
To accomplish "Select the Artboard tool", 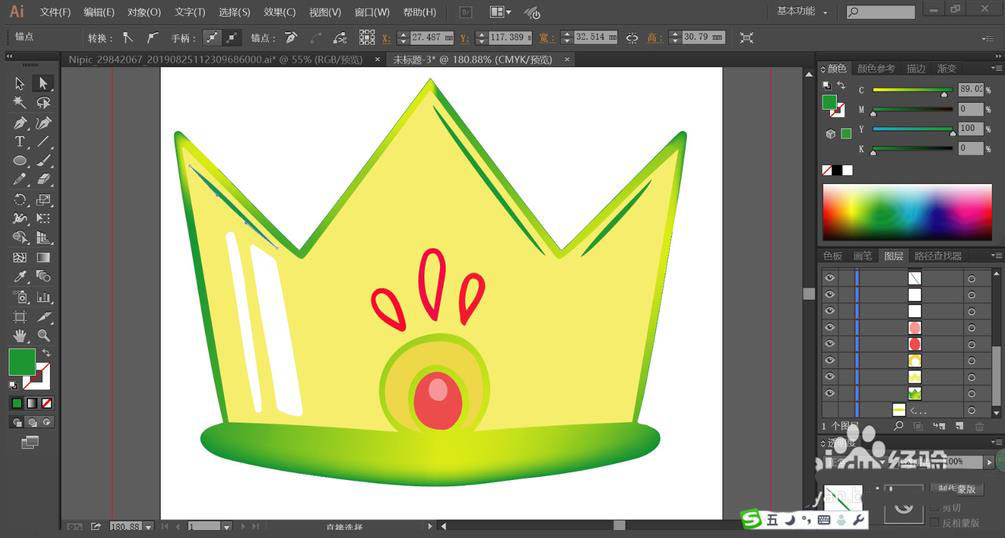I will click(20, 316).
